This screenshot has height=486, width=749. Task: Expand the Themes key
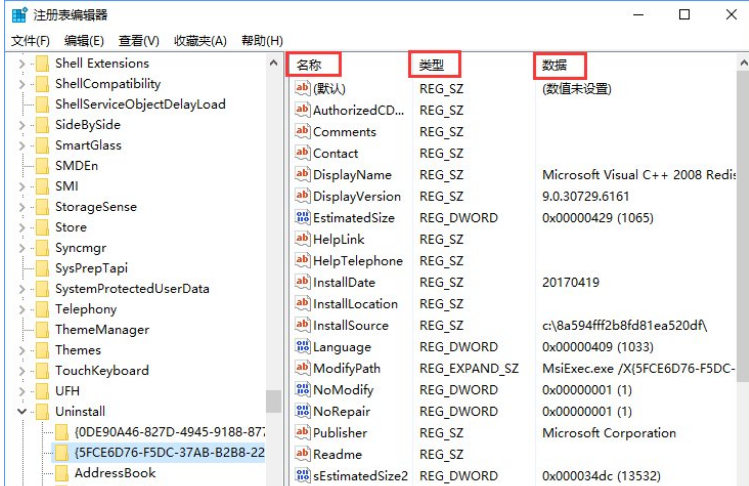pos(21,350)
